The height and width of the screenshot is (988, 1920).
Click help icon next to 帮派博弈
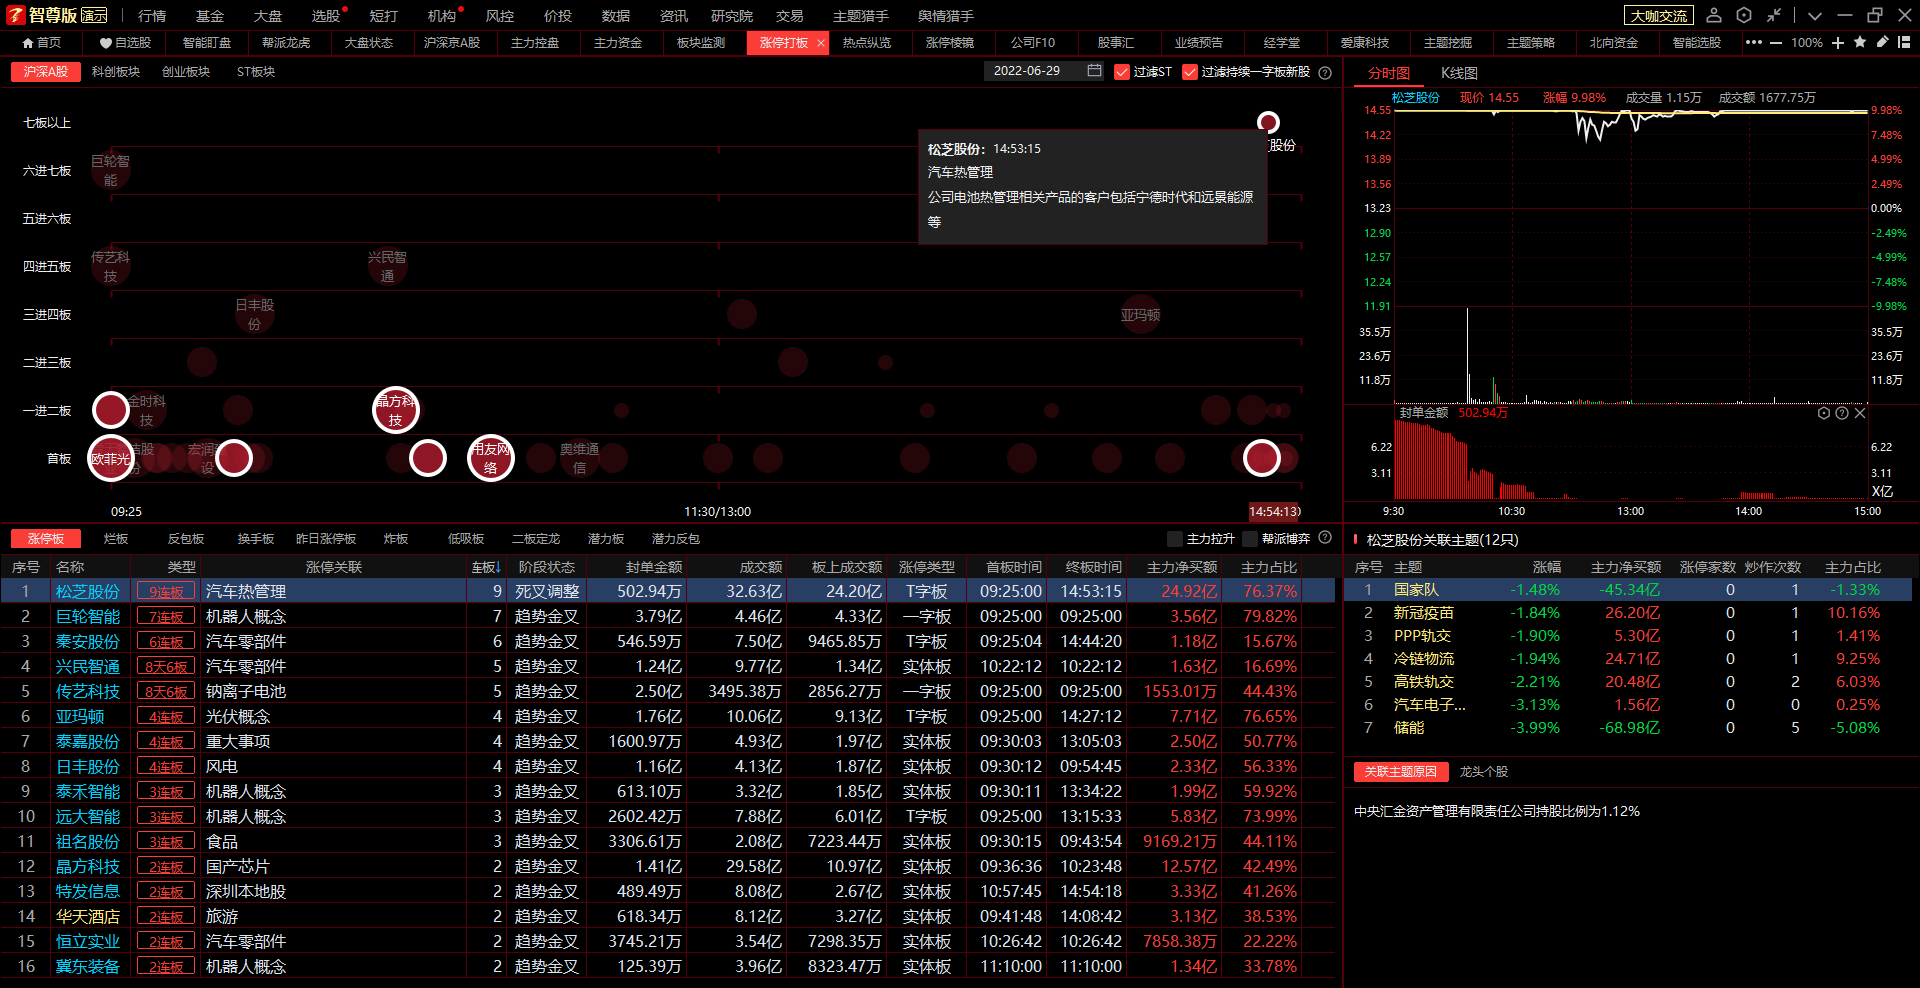[1325, 538]
